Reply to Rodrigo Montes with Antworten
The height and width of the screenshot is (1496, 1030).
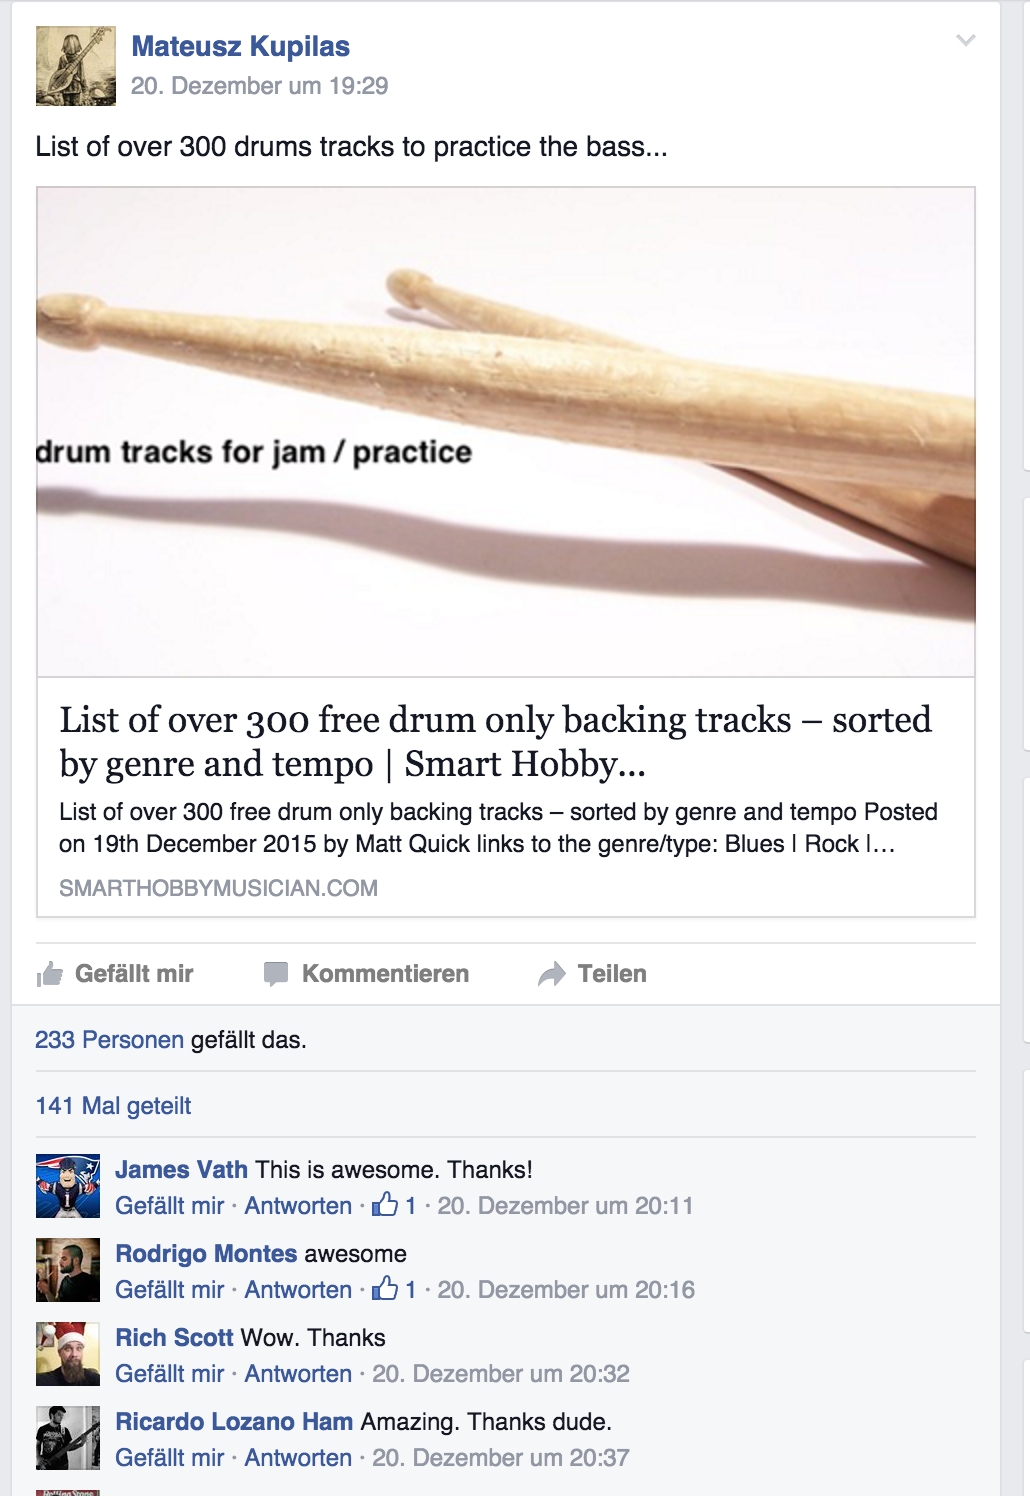point(298,1290)
